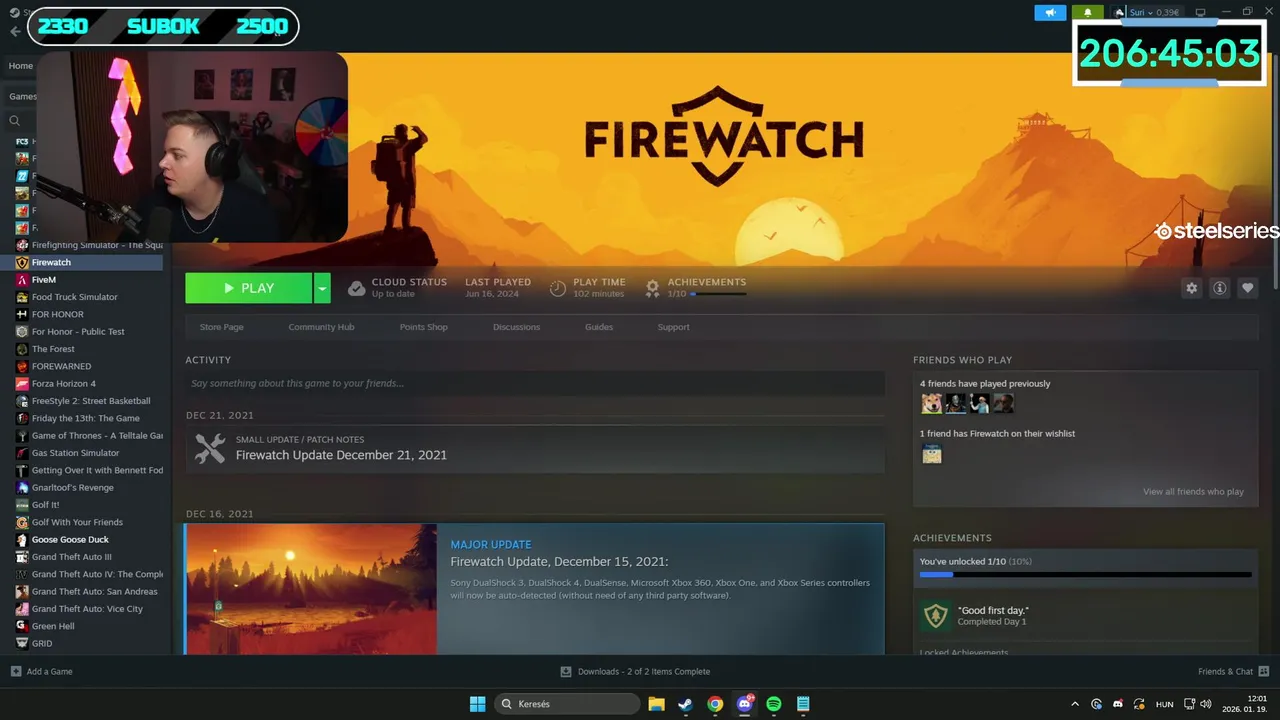
Task: Expand the Play button dropdown arrow
Action: click(x=322, y=288)
